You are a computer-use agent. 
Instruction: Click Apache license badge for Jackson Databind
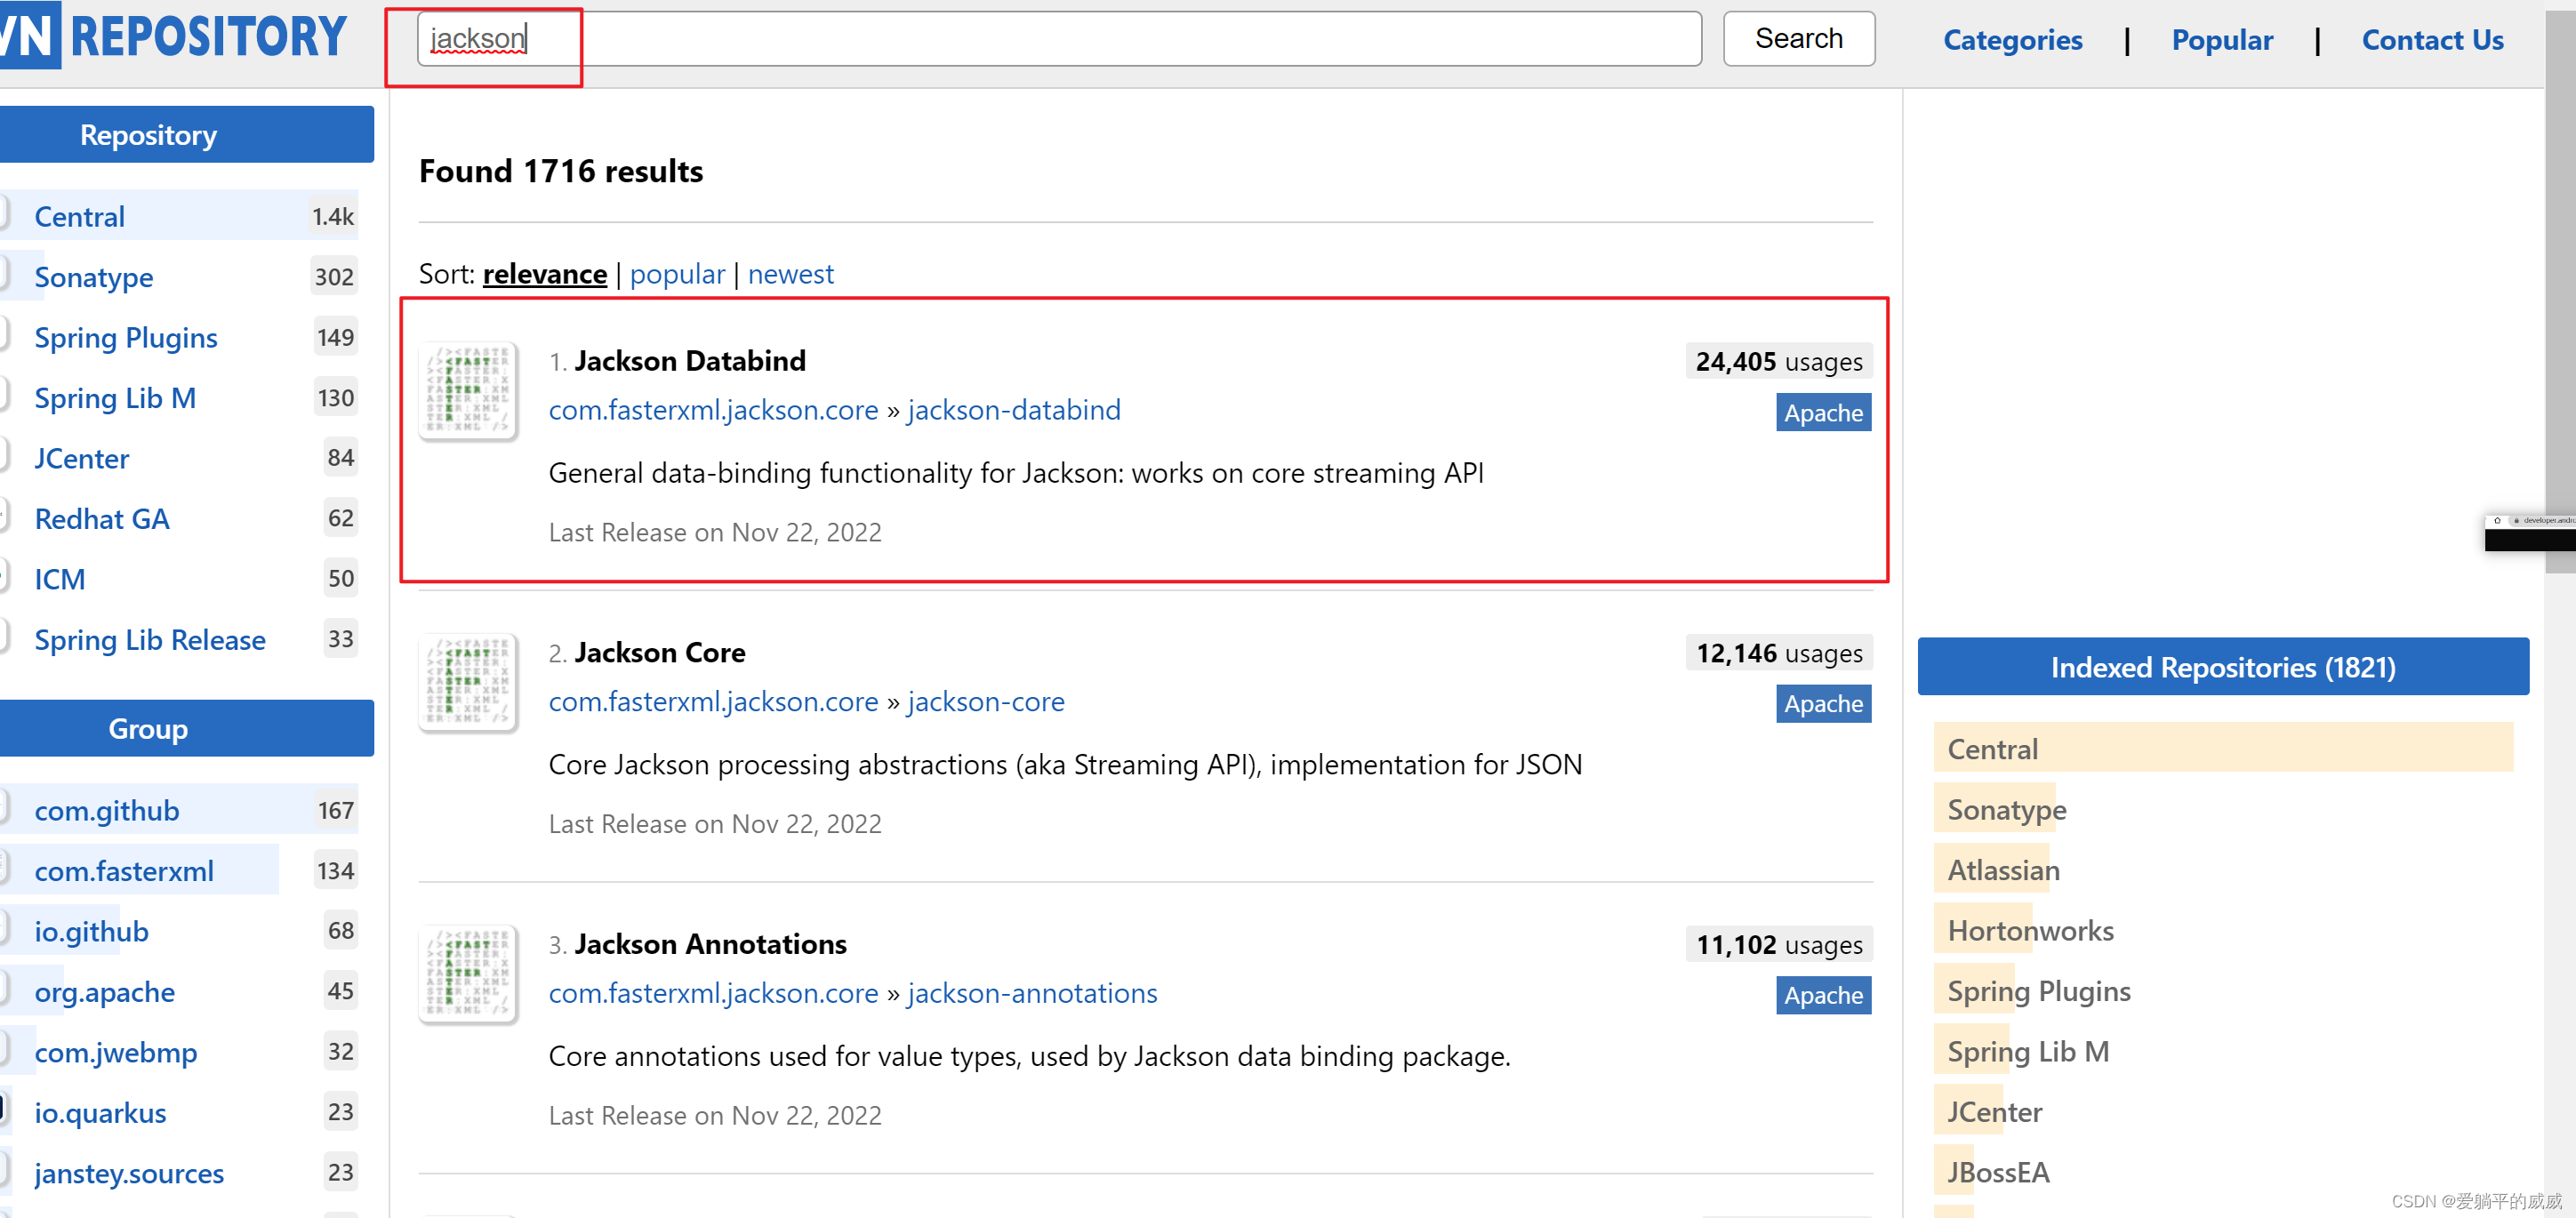coord(1822,413)
